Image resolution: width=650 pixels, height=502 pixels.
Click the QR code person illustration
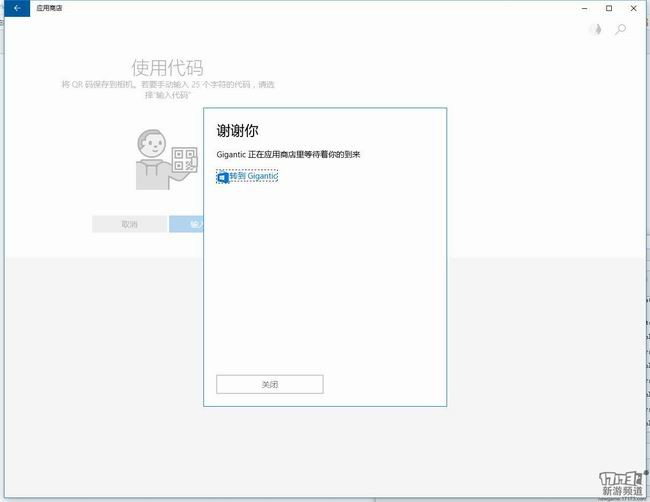[x=167, y=159]
